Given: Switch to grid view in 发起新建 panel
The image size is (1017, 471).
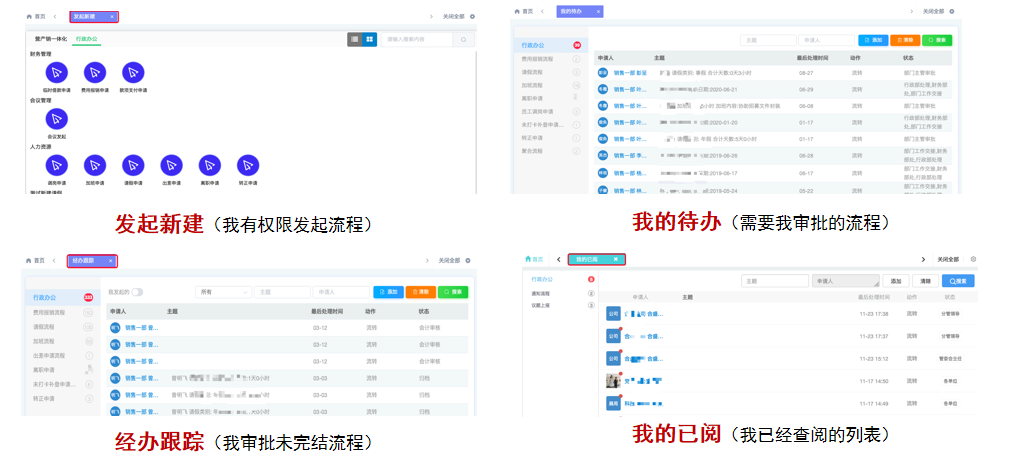Looking at the screenshot, I should (x=369, y=39).
